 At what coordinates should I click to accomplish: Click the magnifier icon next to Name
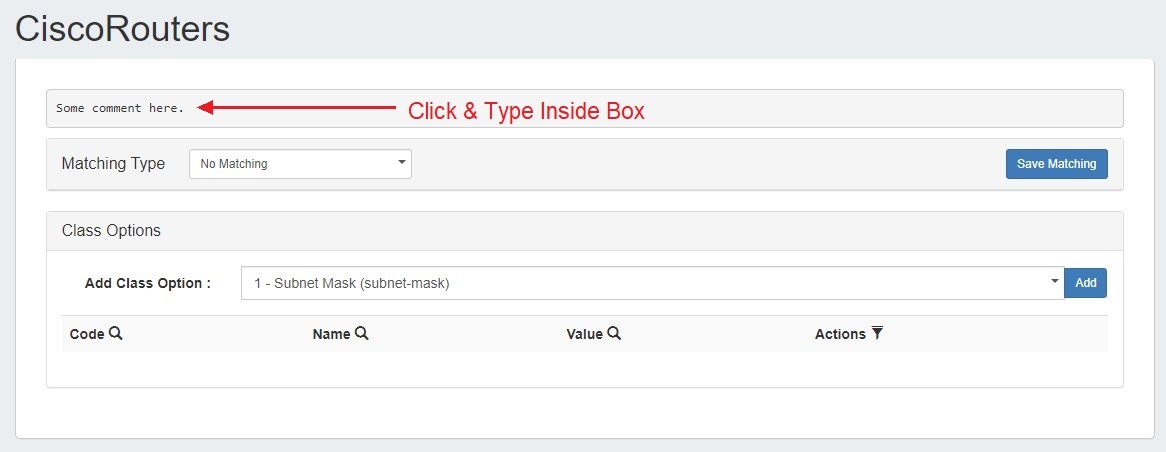click(x=361, y=334)
